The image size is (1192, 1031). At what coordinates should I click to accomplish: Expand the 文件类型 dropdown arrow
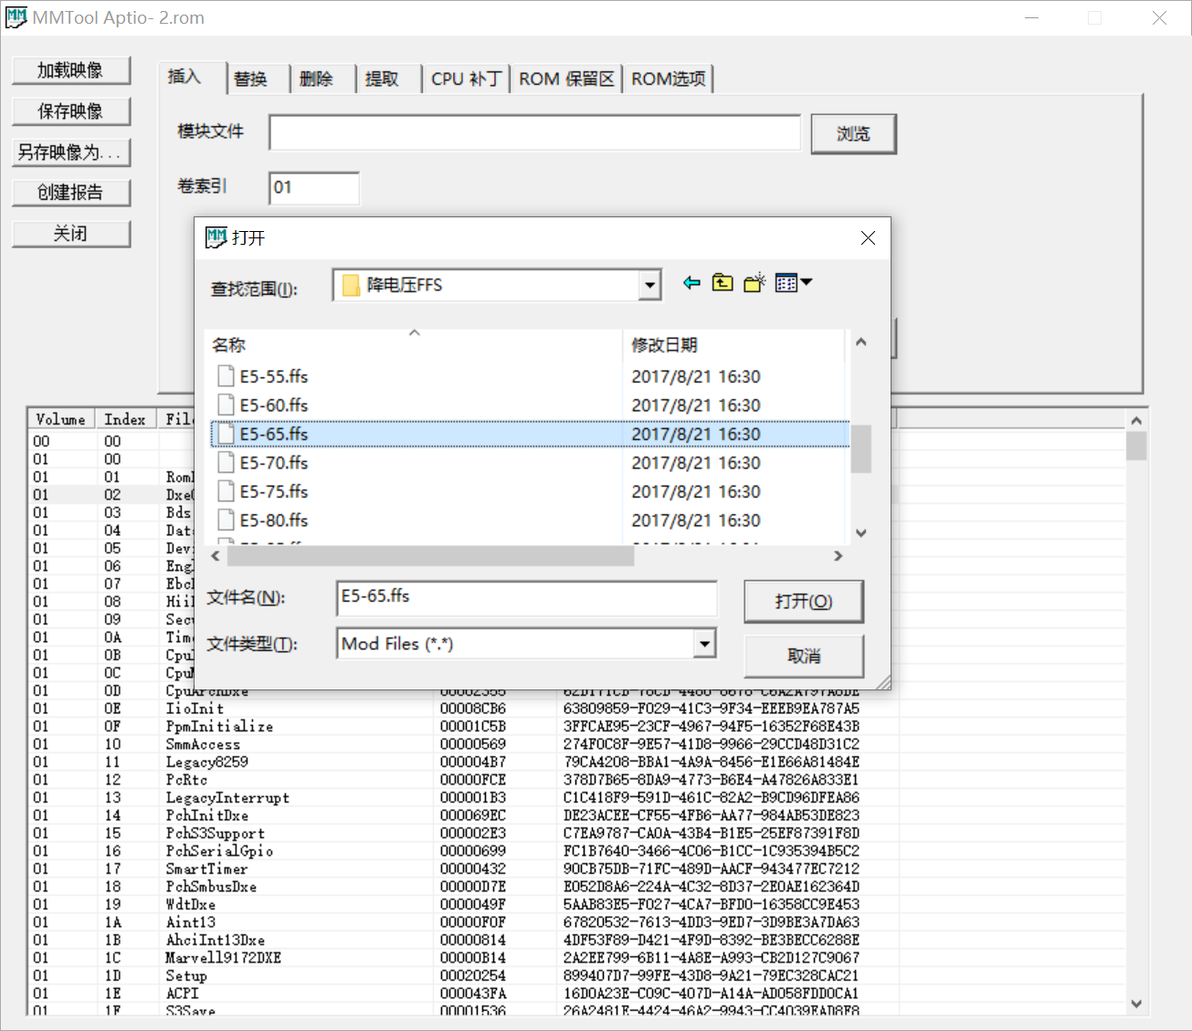pos(705,644)
